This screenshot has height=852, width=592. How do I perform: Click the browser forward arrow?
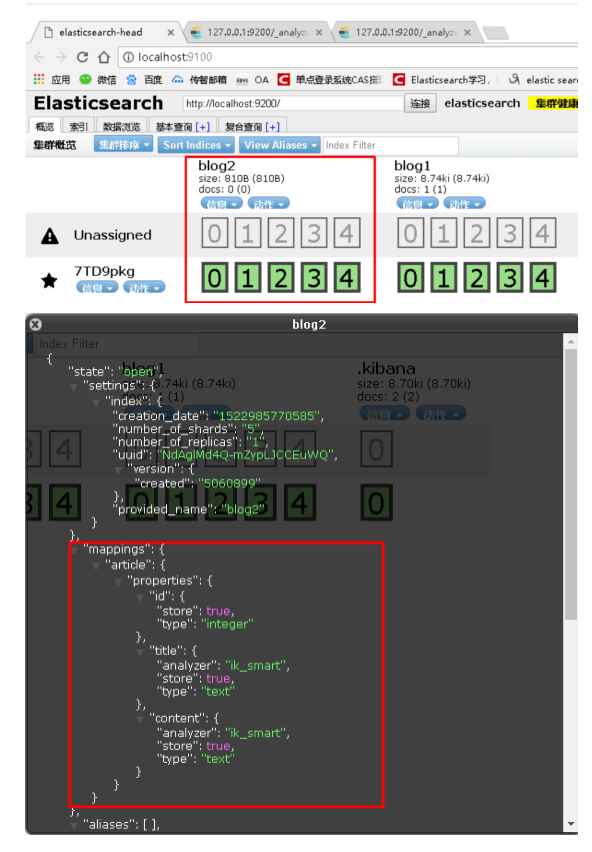pyautogui.click(x=60, y=57)
